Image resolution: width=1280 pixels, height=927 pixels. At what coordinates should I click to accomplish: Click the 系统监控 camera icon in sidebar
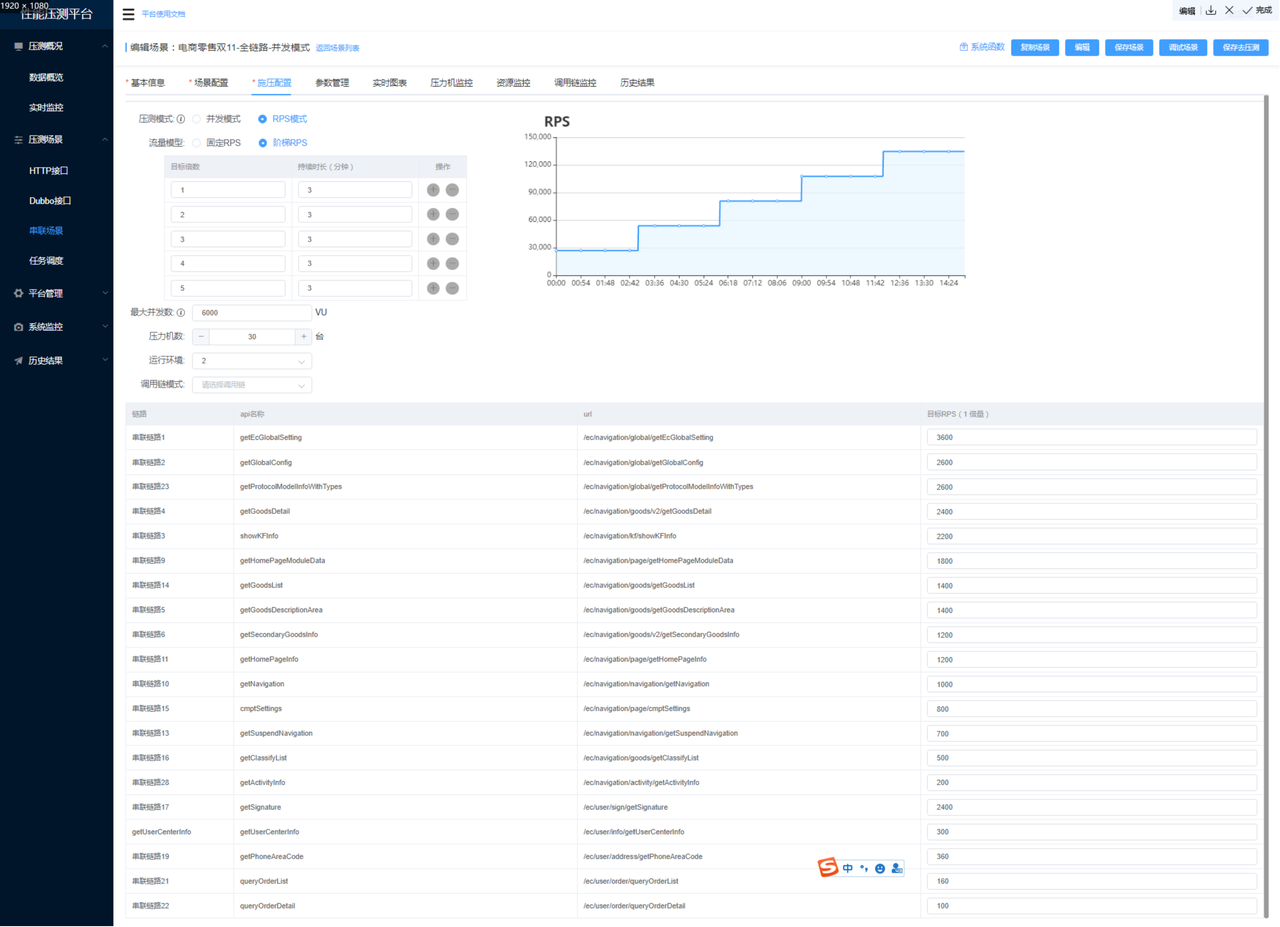(x=18, y=327)
